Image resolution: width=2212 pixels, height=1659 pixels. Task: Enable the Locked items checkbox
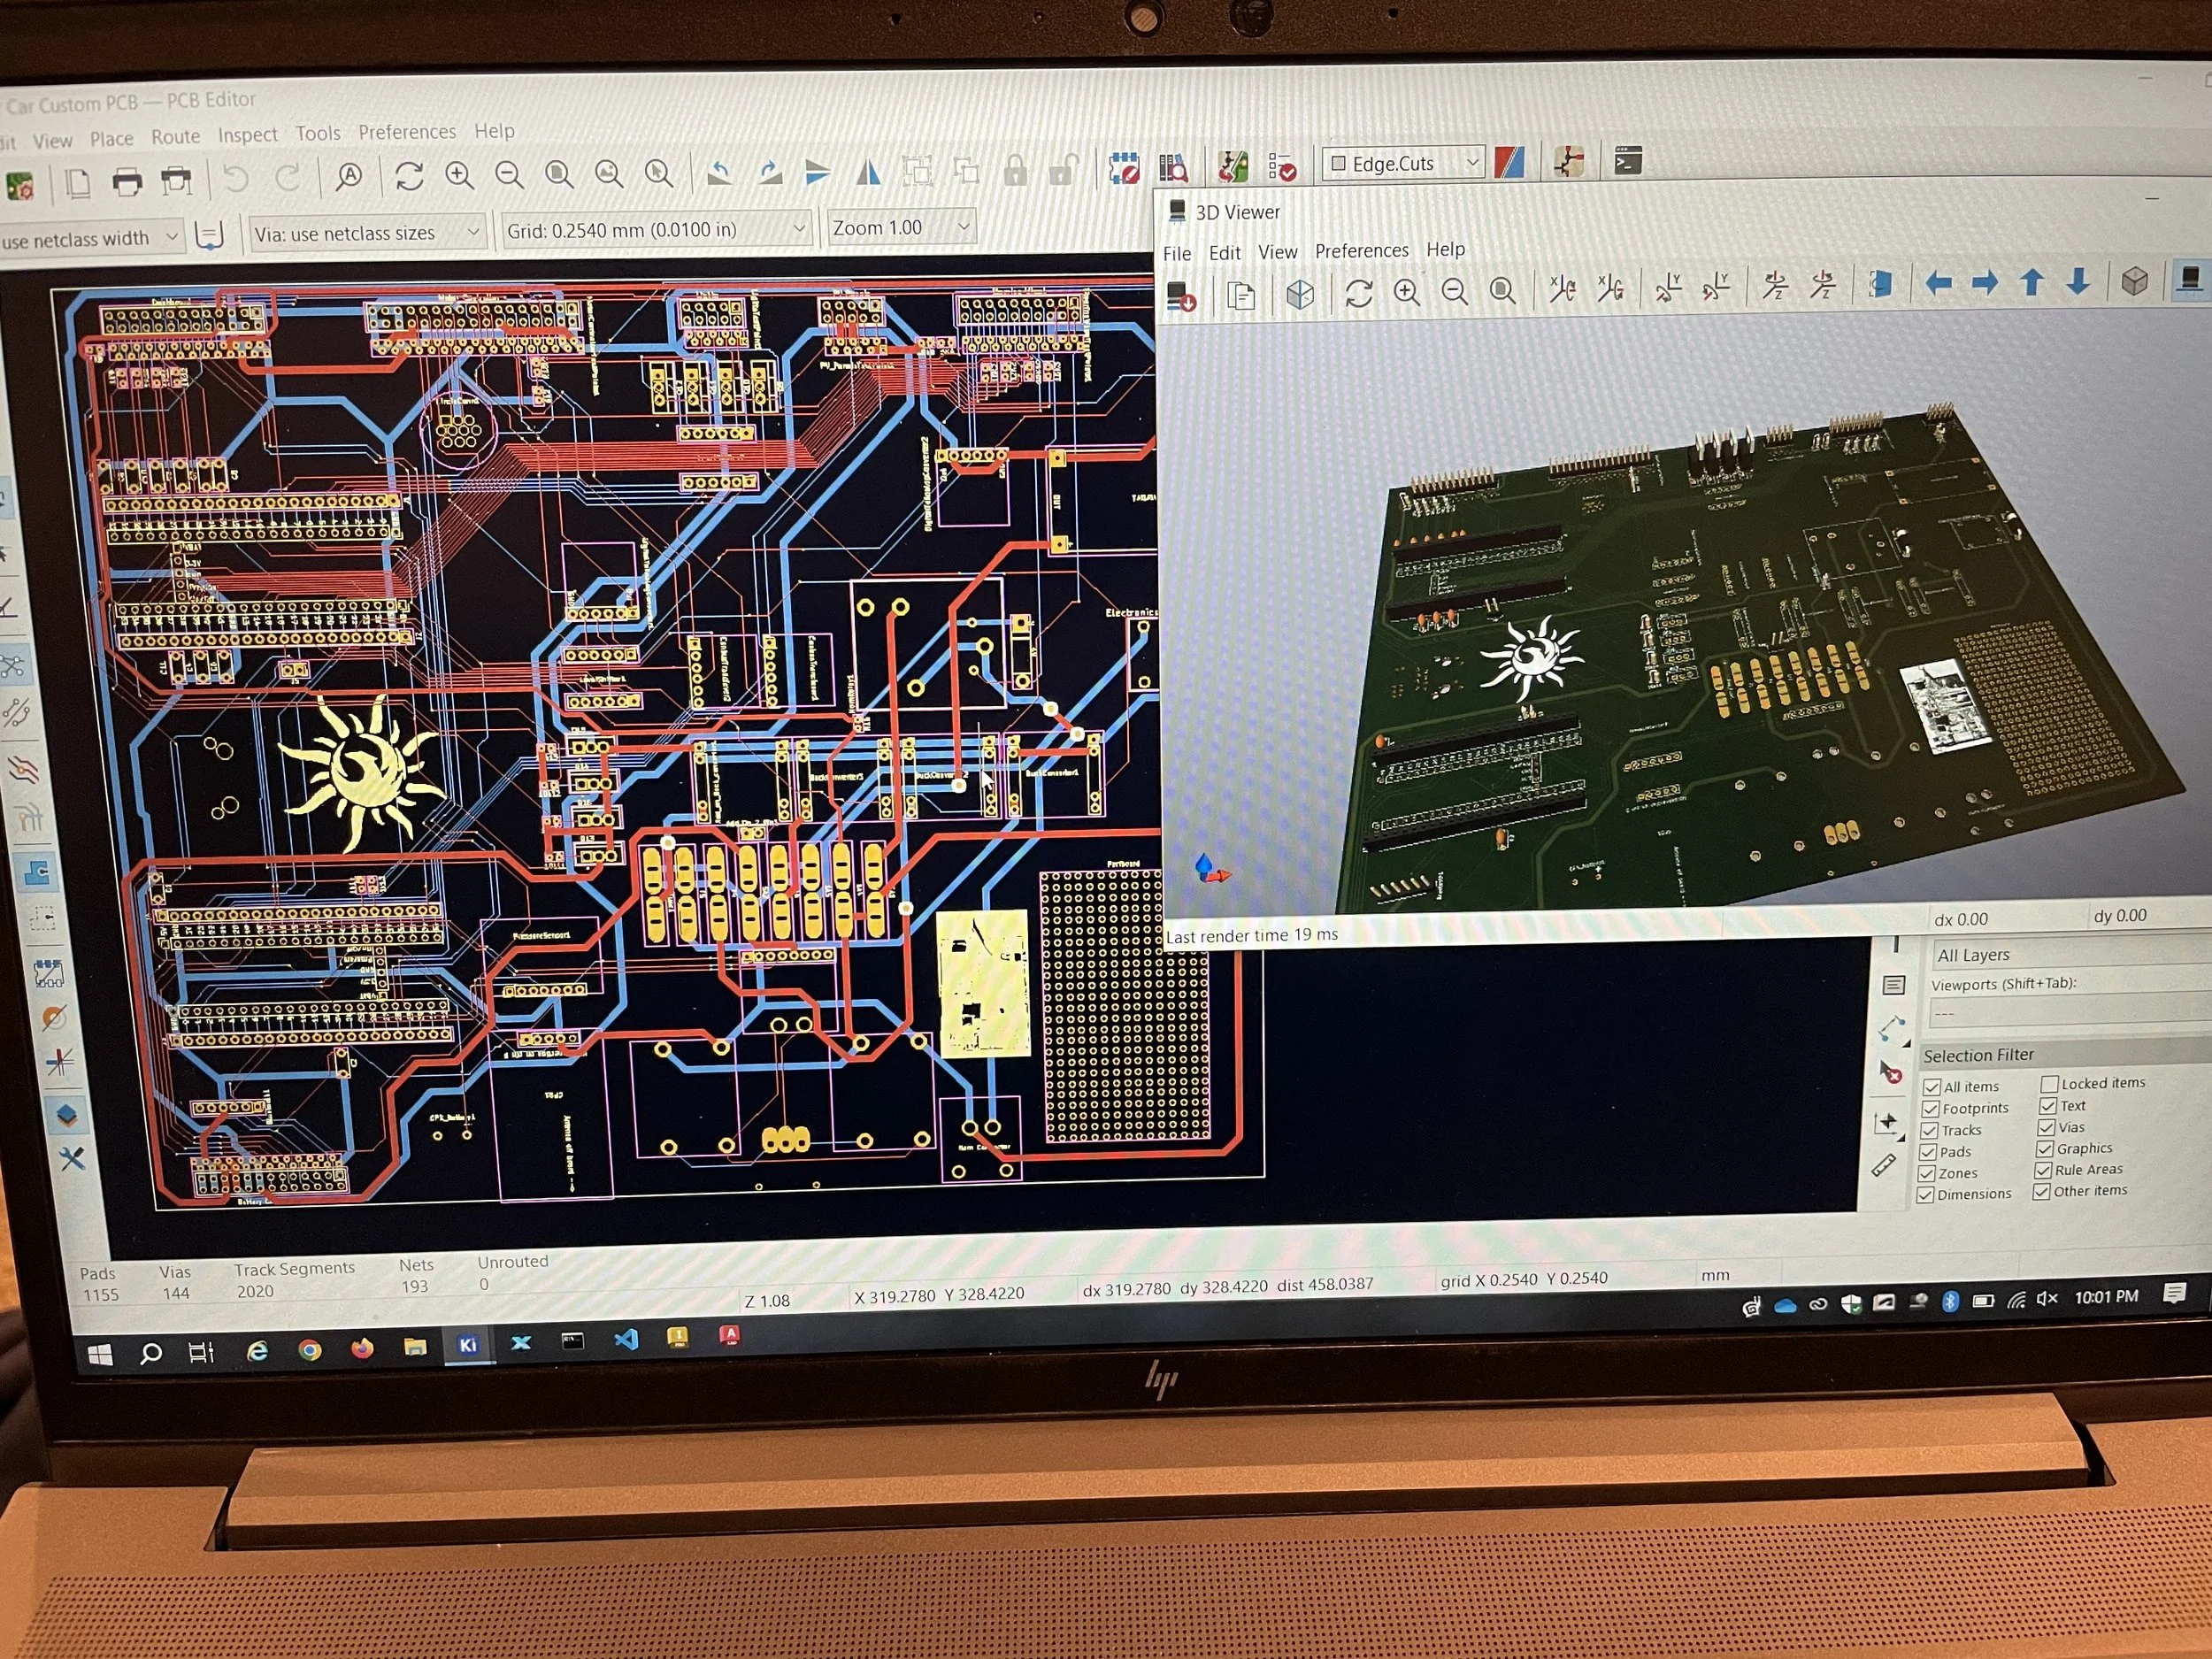2049,1084
